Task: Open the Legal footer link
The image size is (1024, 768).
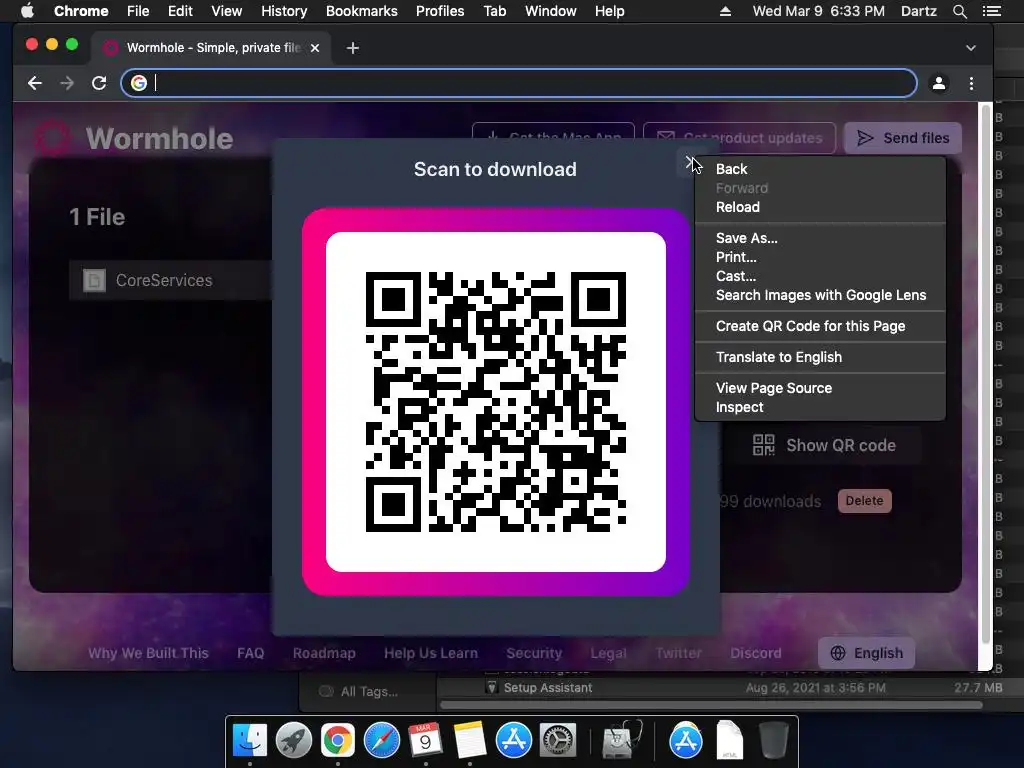Action: coord(609,653)
